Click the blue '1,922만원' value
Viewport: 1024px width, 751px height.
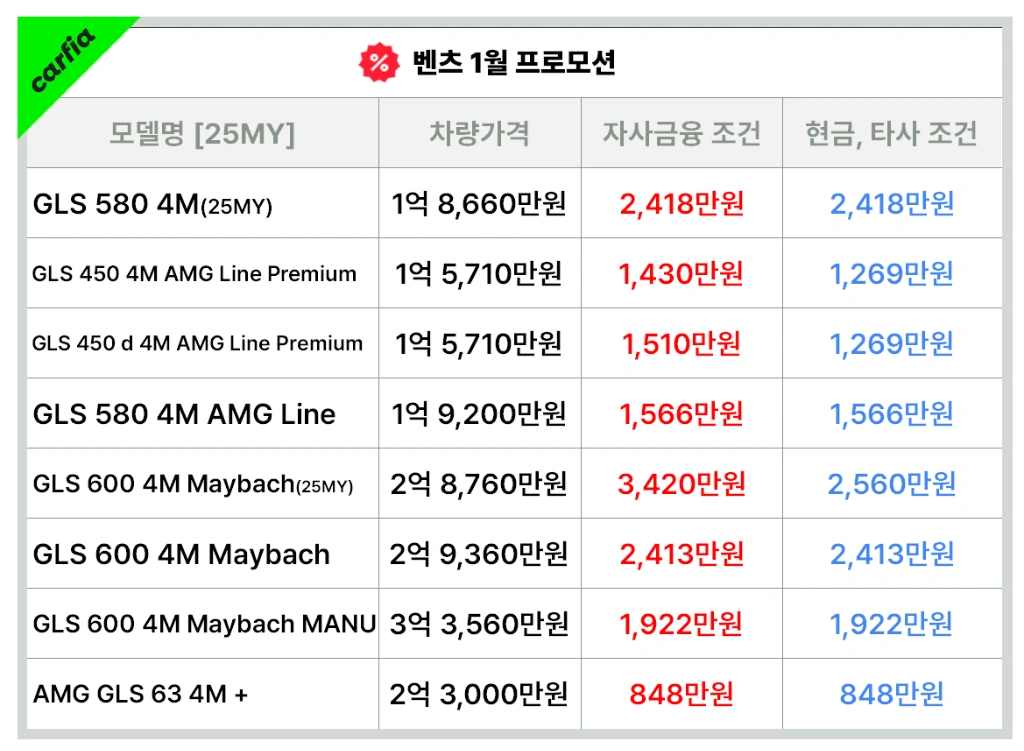891,624
